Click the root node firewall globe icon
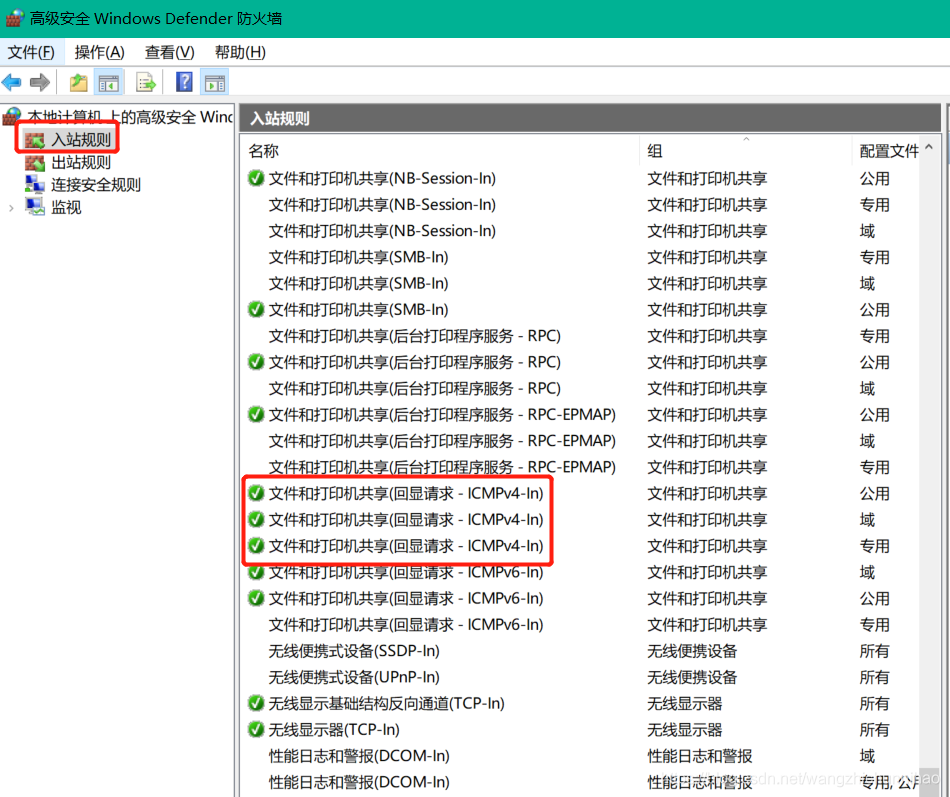The height and width of the screenshot is (797, 950). coord(12,116)
